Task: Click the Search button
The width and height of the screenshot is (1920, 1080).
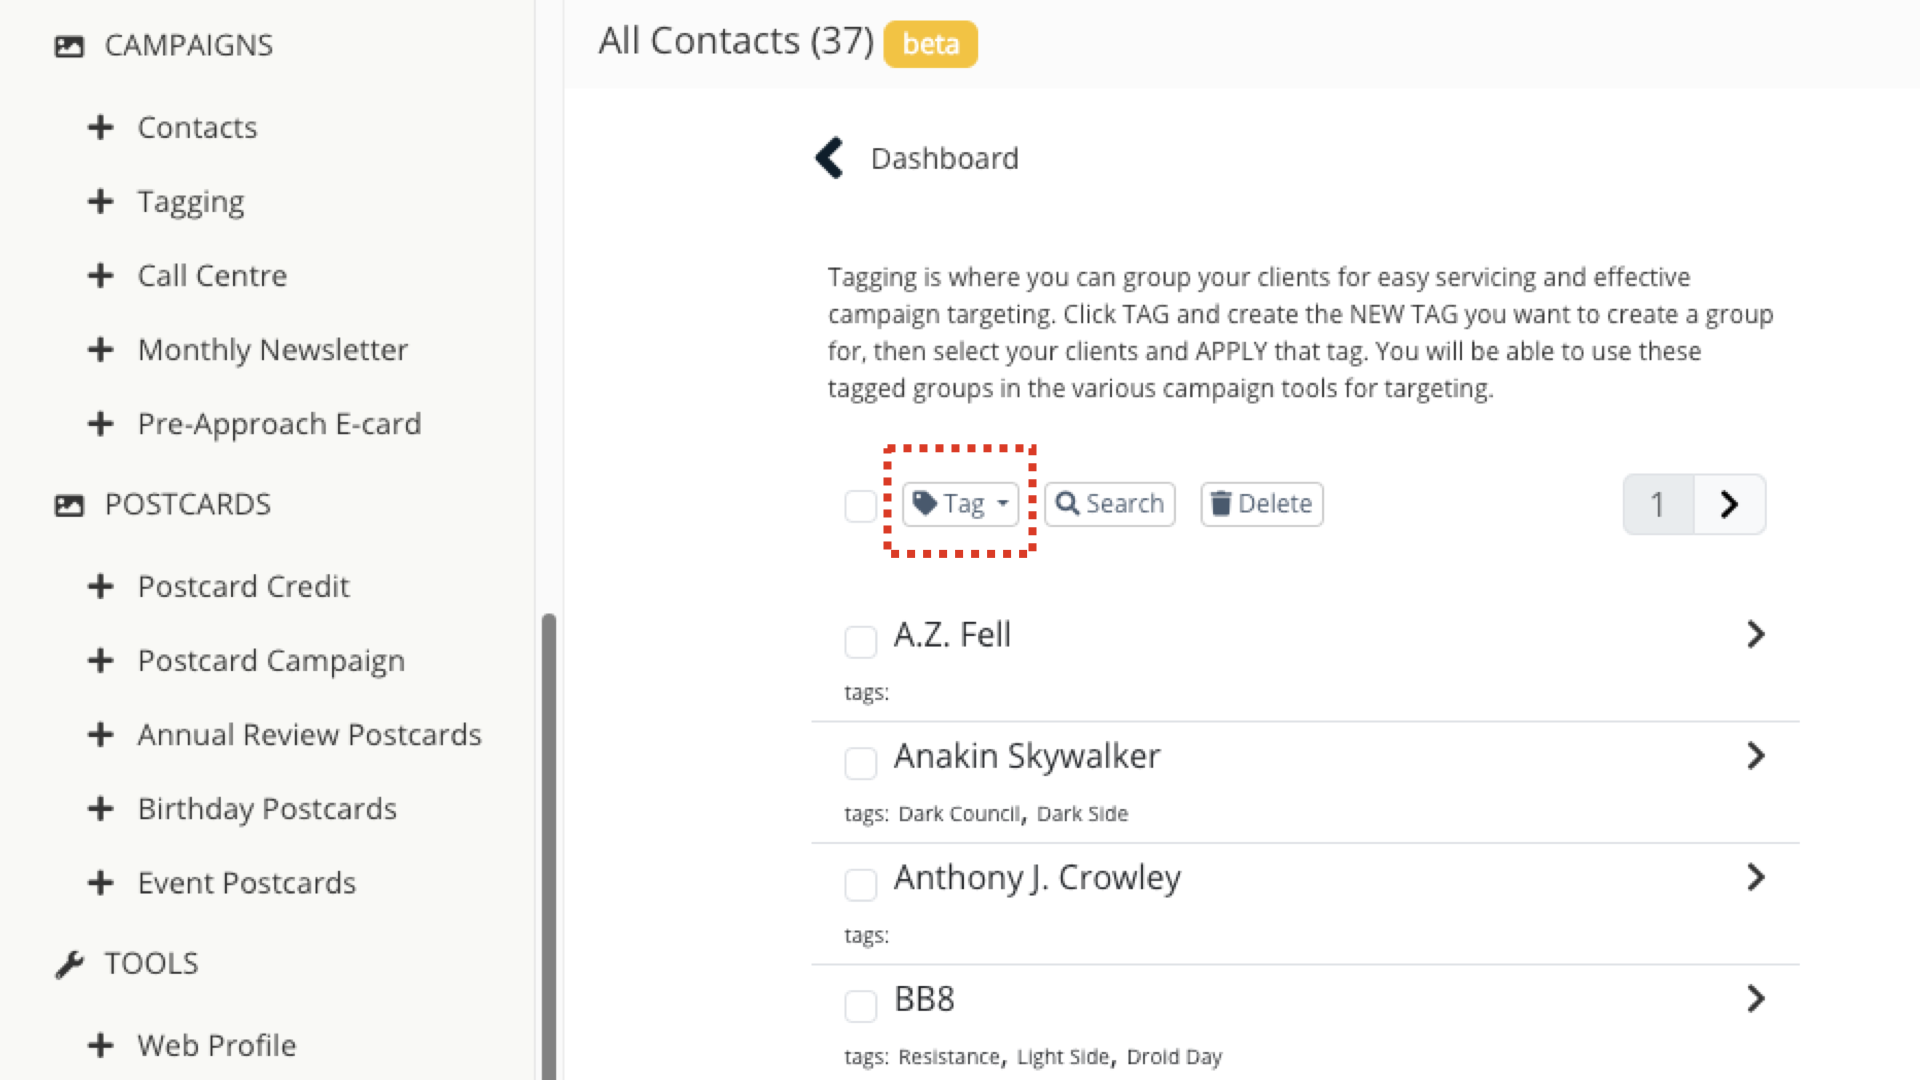Action: click(x=1109, y=504)
